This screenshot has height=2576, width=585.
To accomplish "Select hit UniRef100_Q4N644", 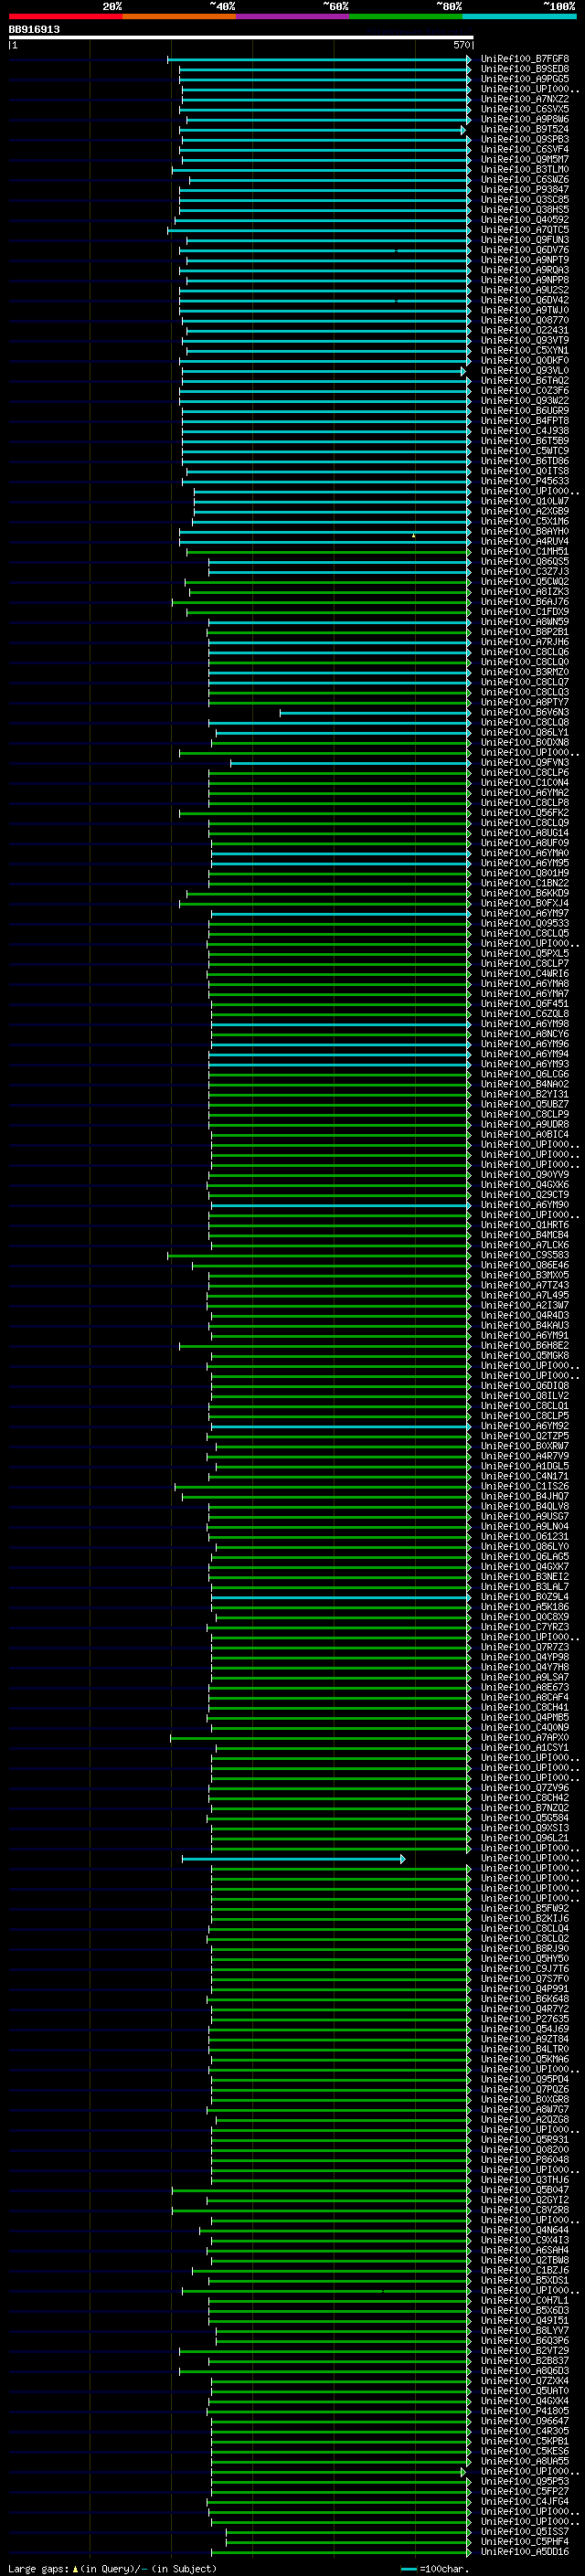I will (x=525, y=2230).
